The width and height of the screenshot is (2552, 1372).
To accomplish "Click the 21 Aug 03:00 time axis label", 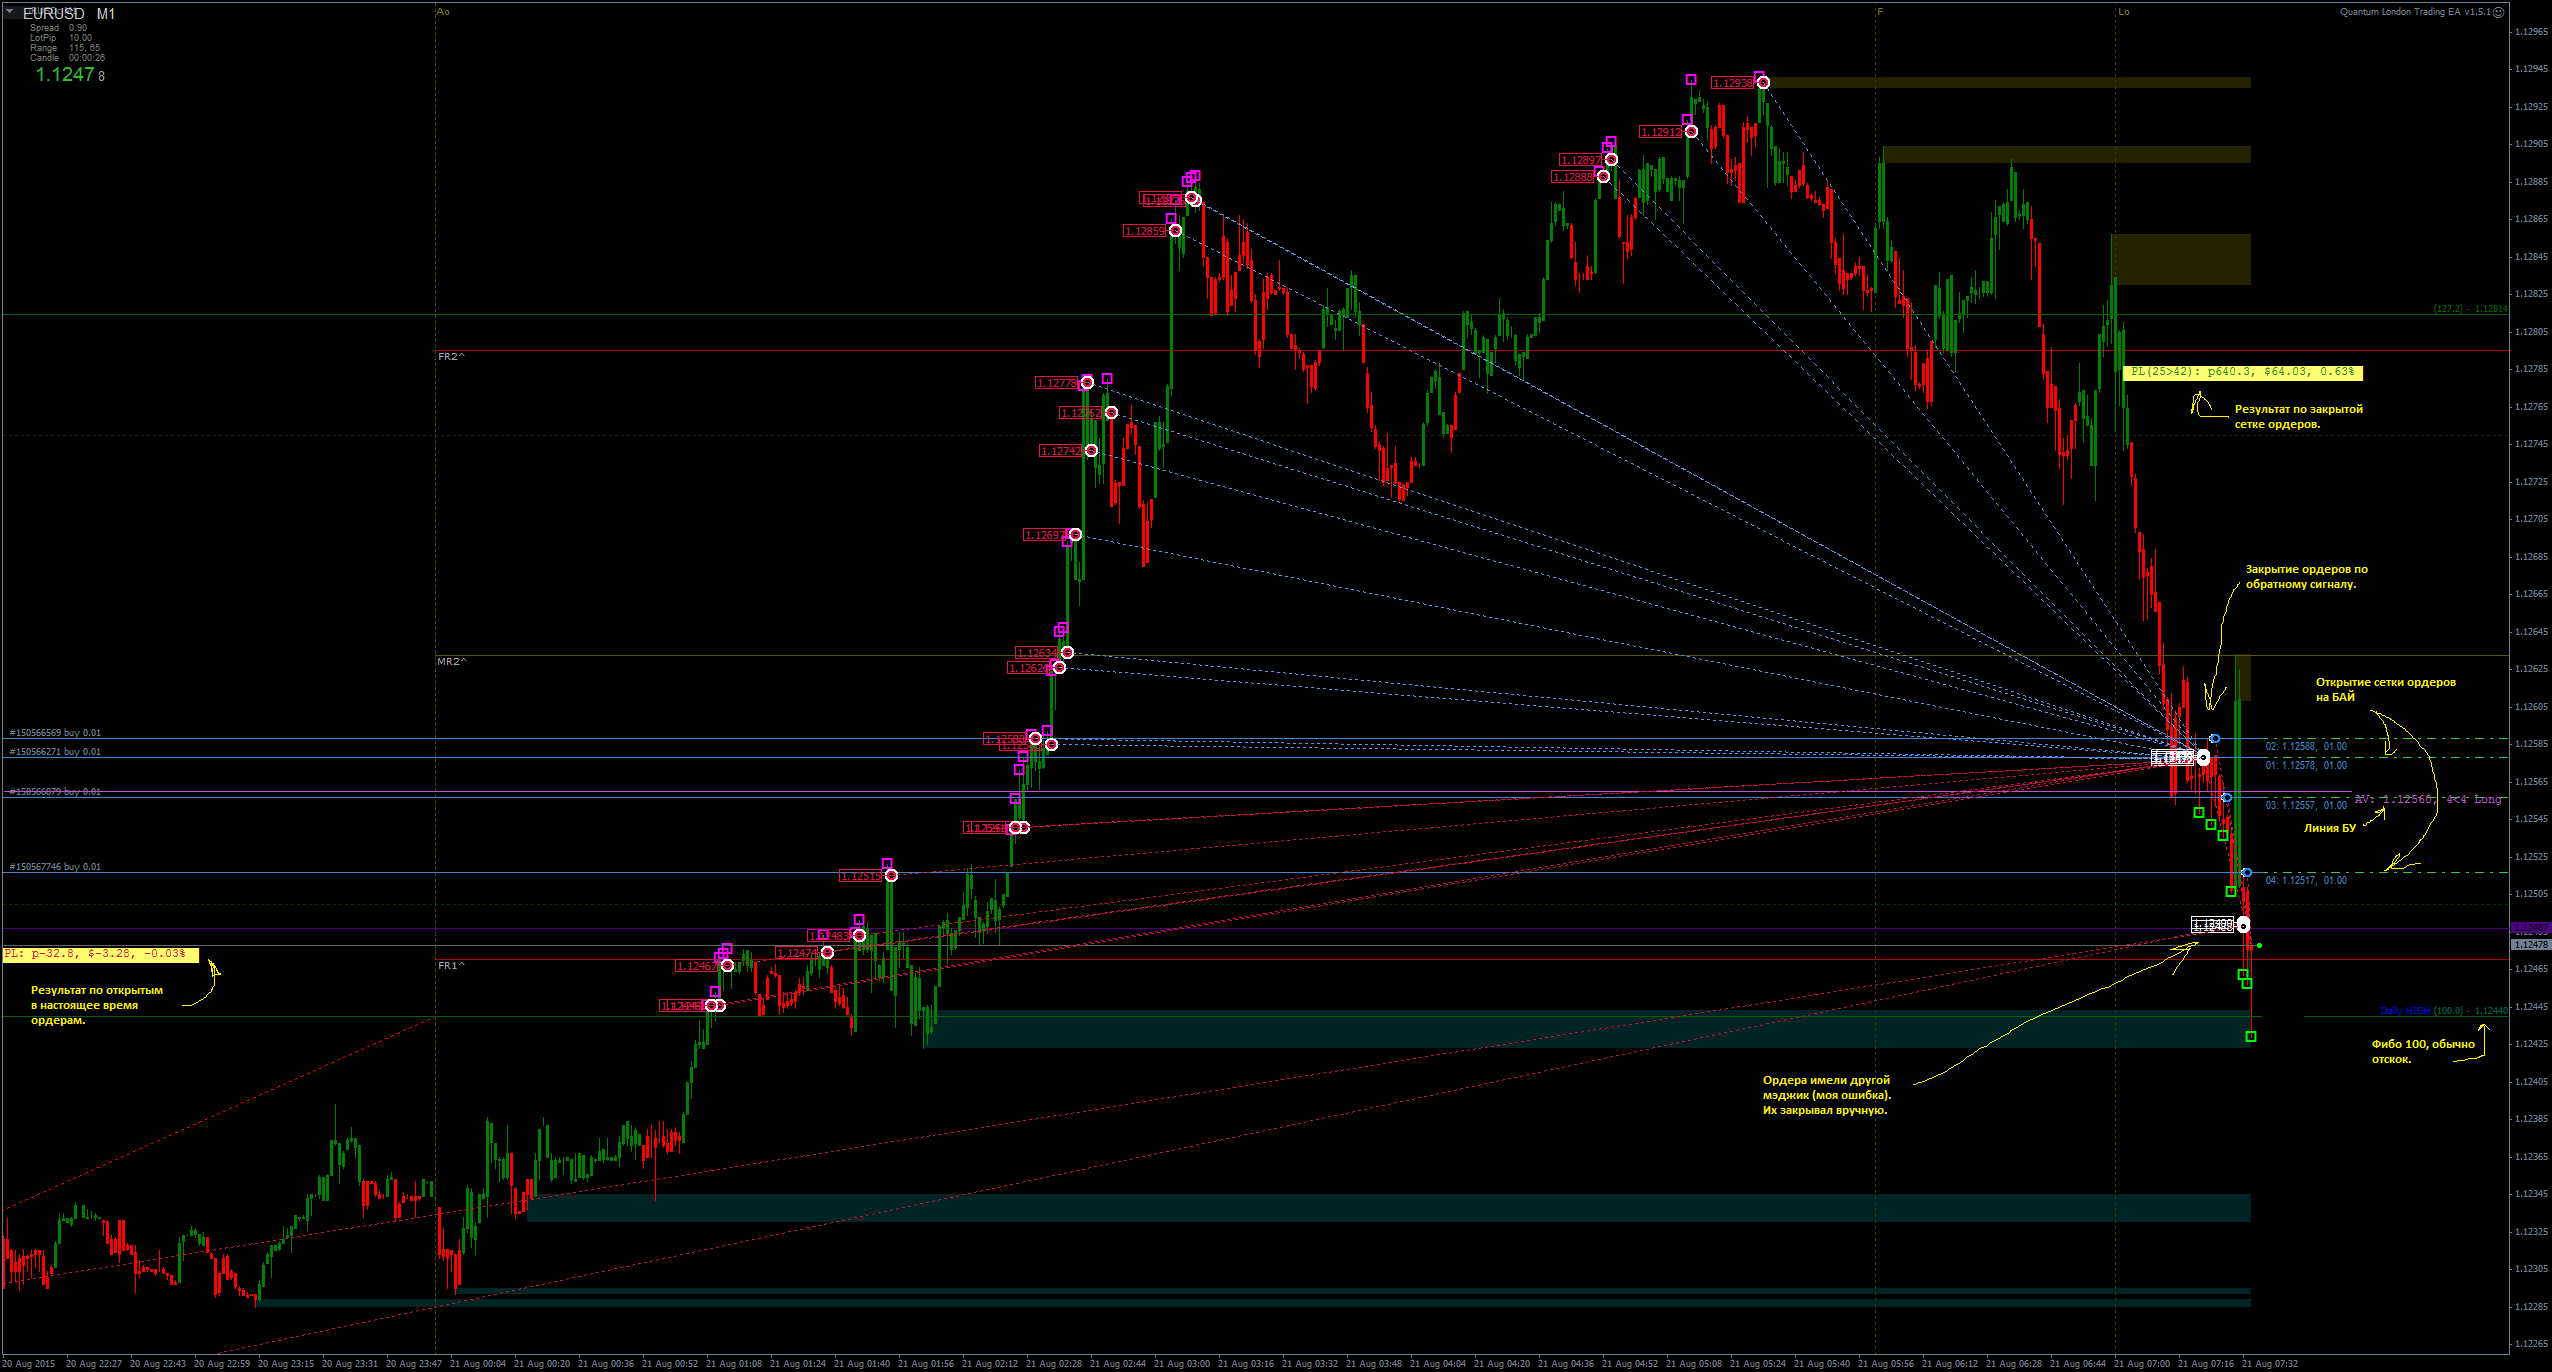I will coord(1182,1364).
